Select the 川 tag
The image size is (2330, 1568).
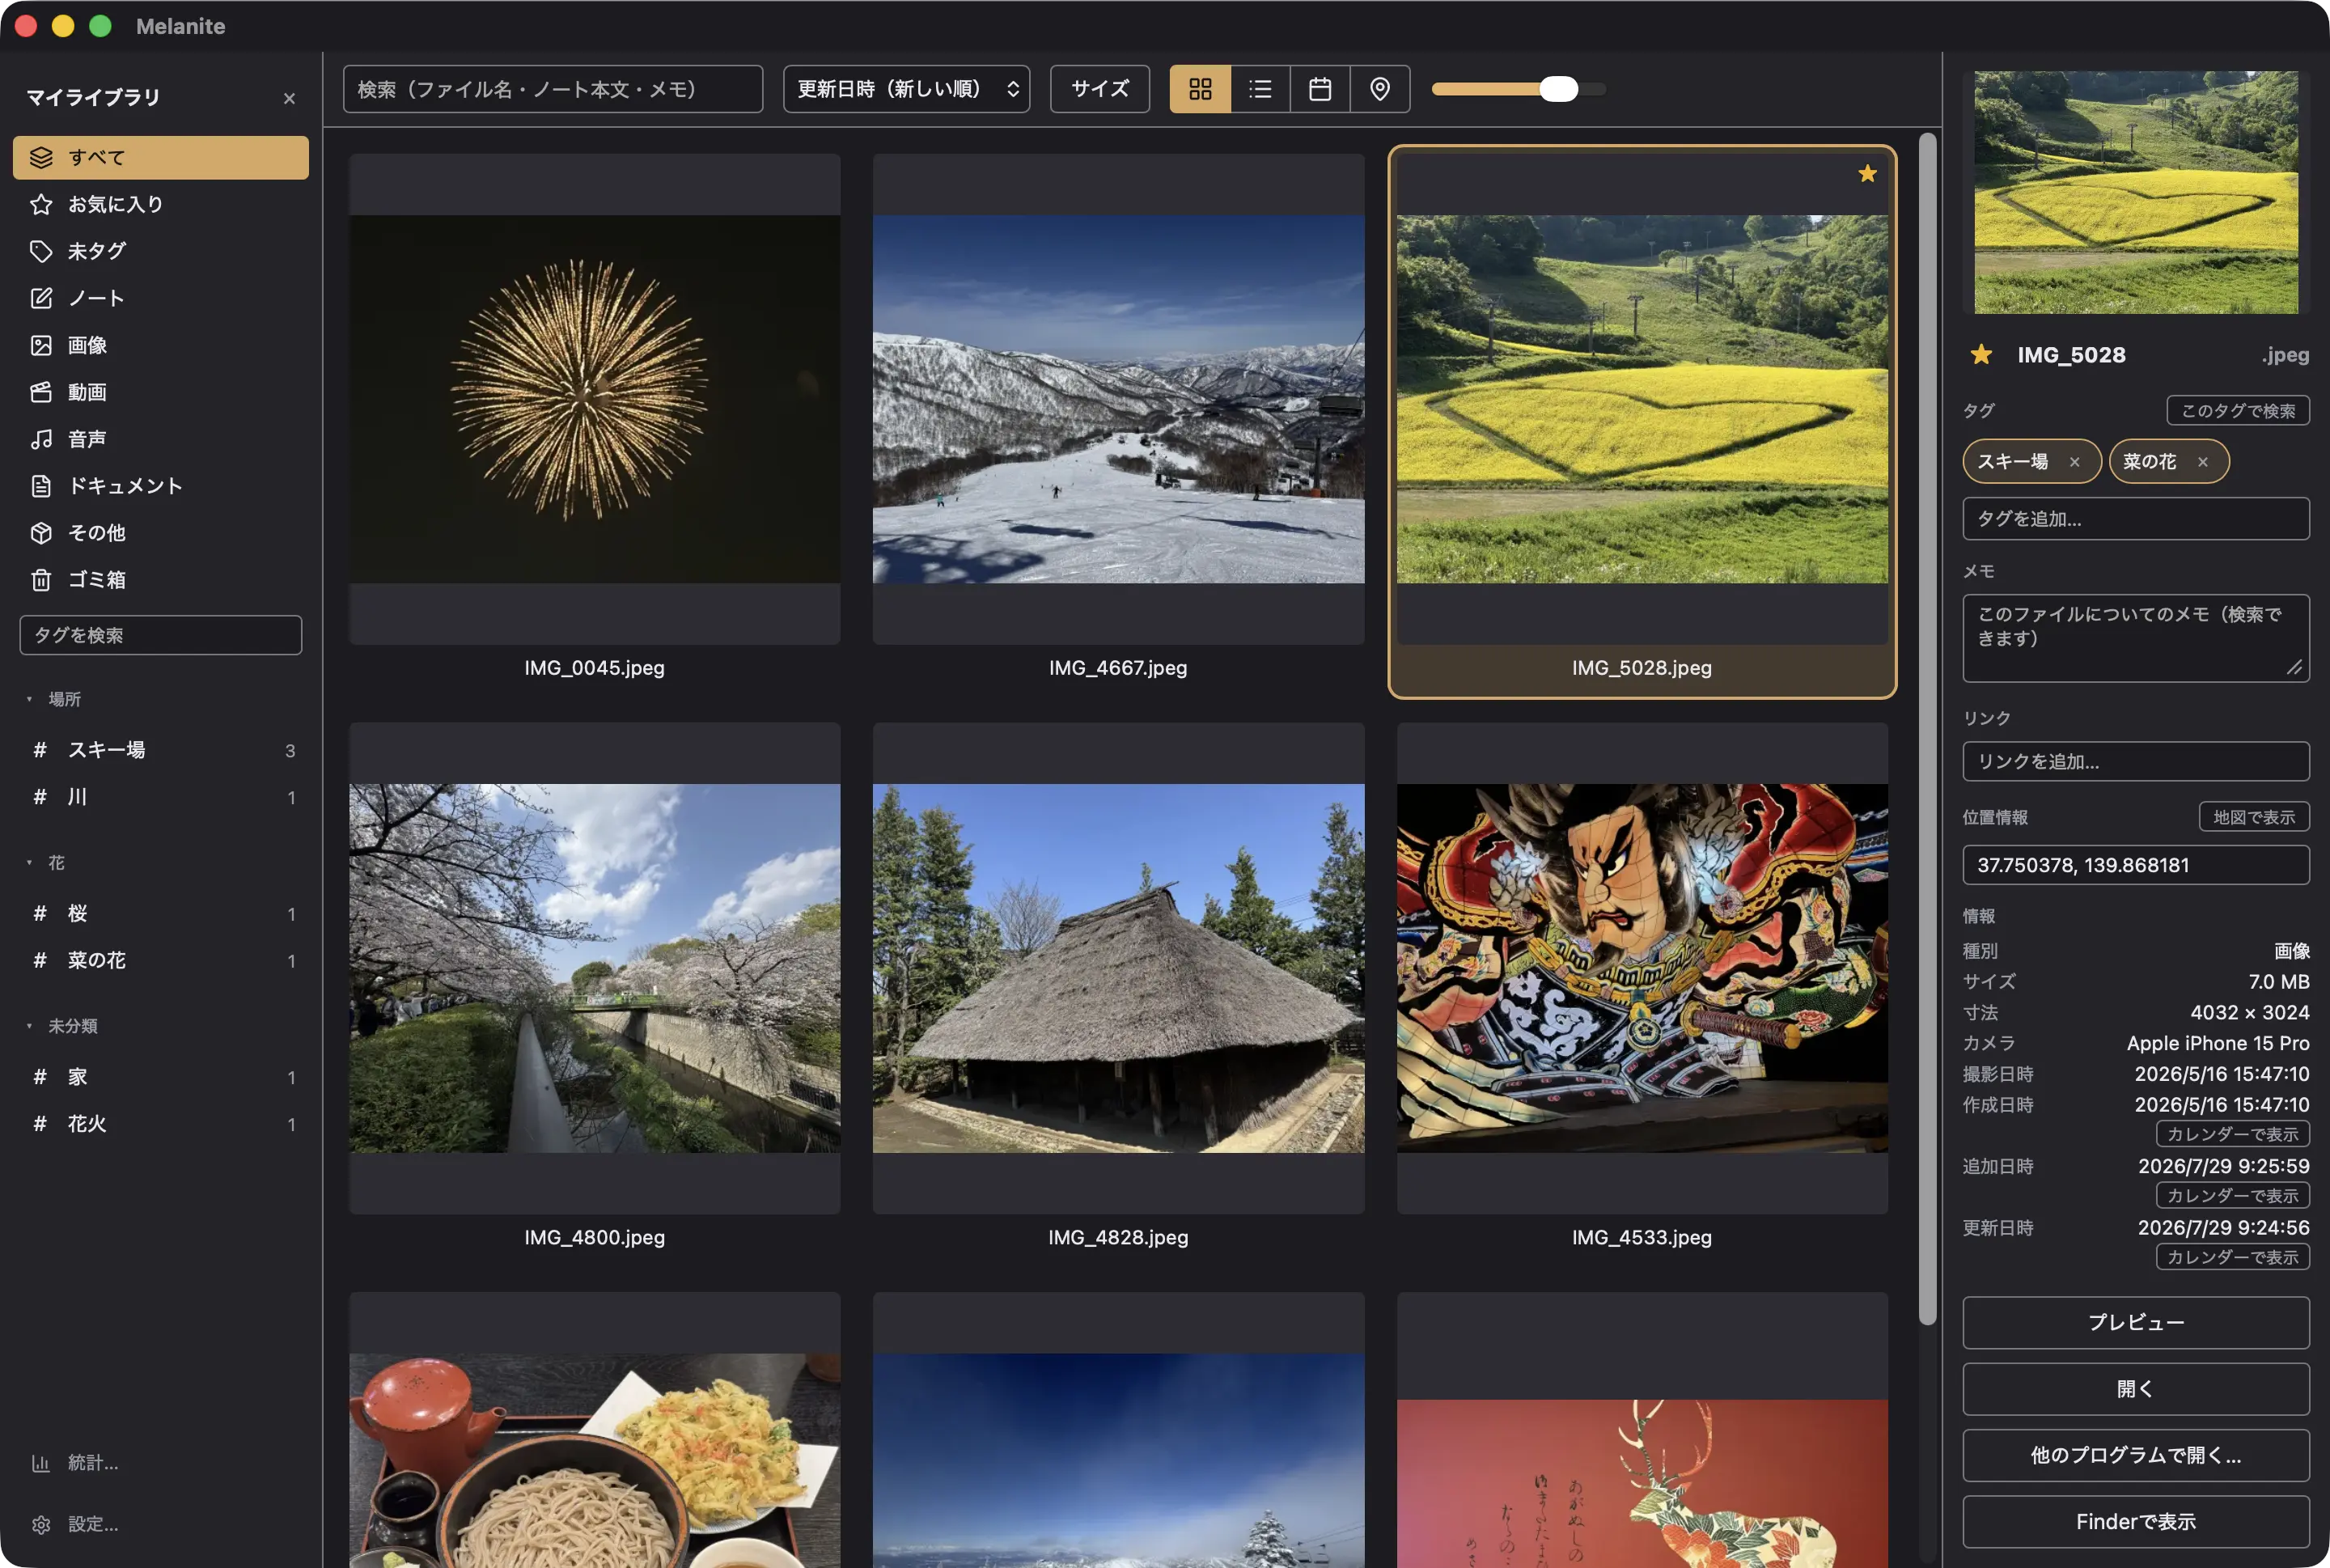point(161,797)
